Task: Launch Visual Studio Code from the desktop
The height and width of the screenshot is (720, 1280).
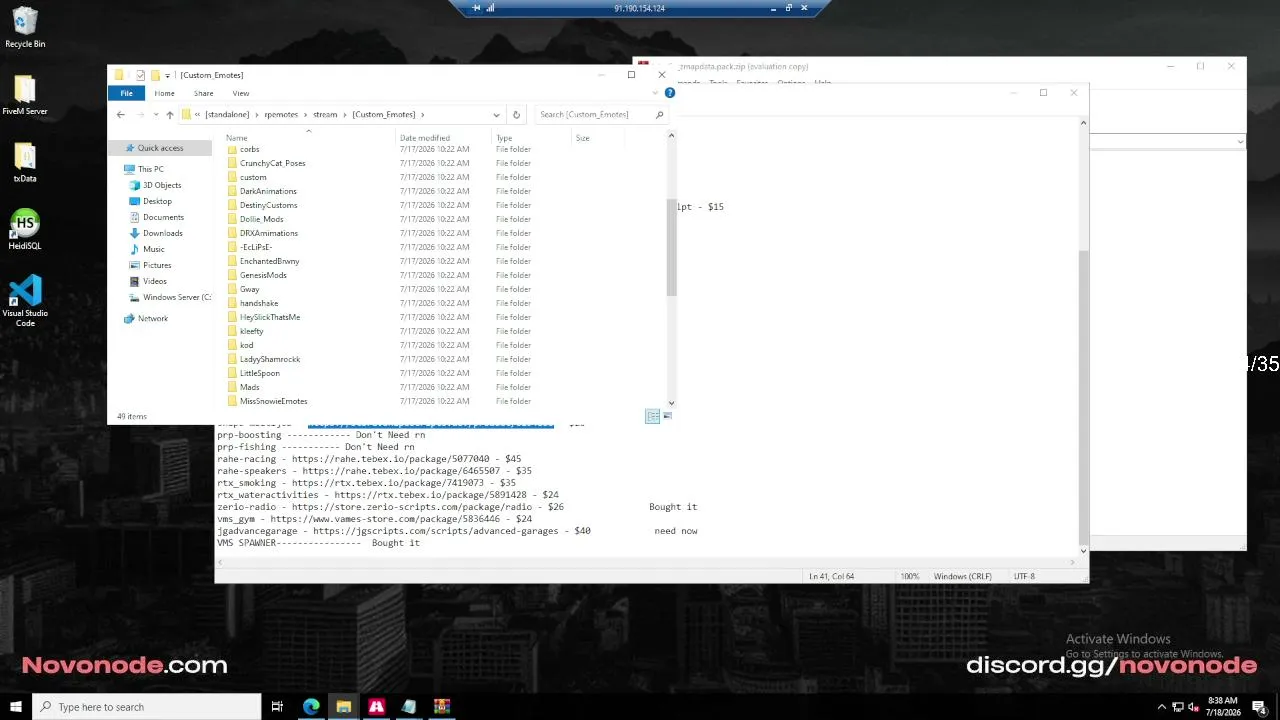Action: click(25, 300)
